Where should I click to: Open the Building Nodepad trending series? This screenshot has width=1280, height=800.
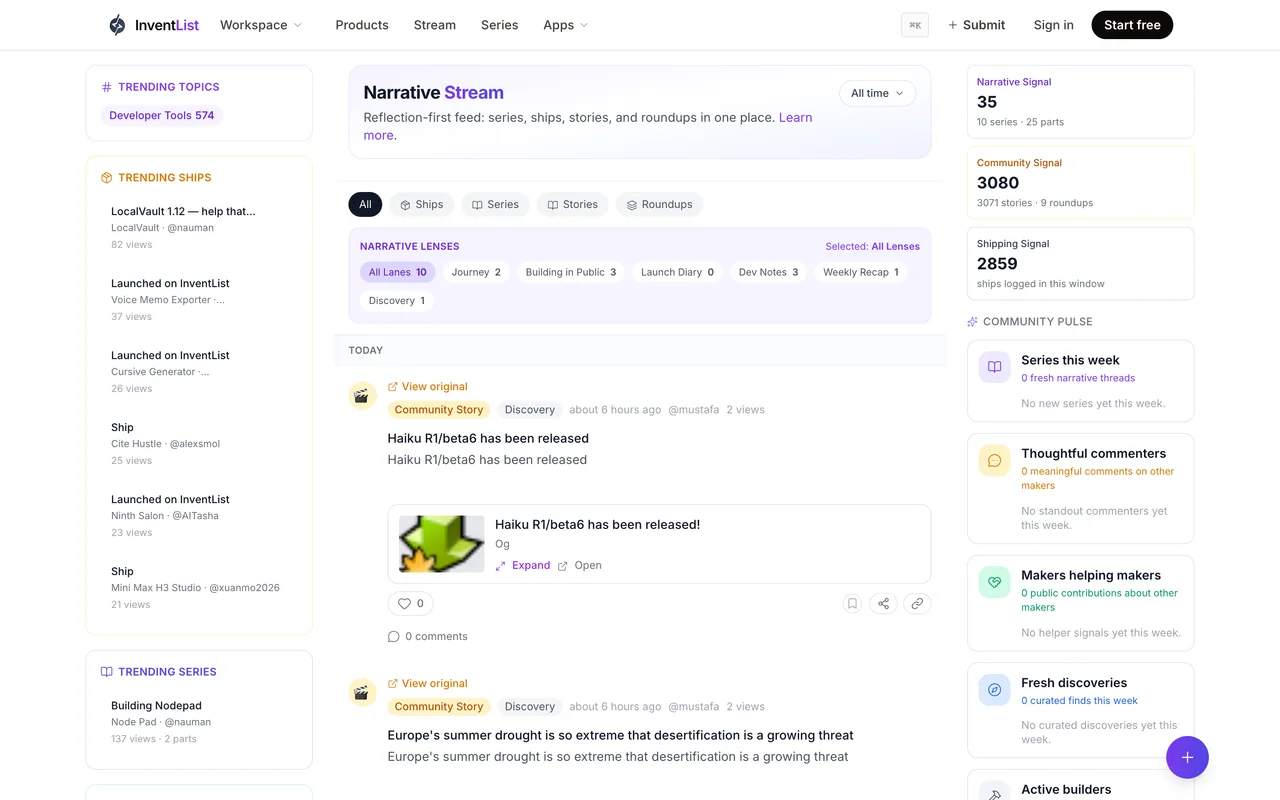click(x=199, y=721)
